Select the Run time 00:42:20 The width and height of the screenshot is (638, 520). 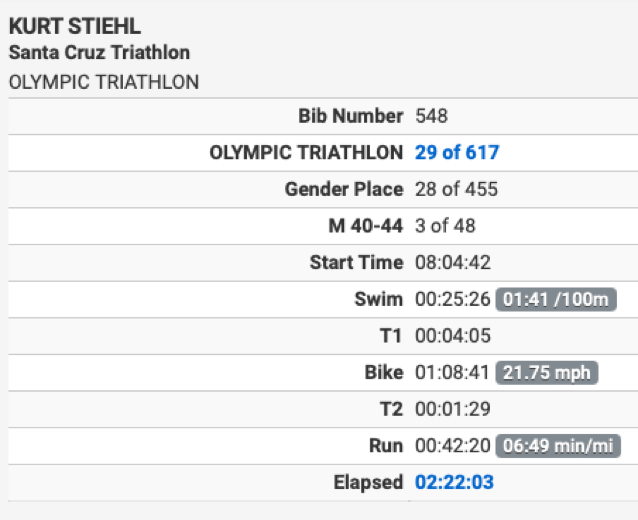tap(452, 446)
